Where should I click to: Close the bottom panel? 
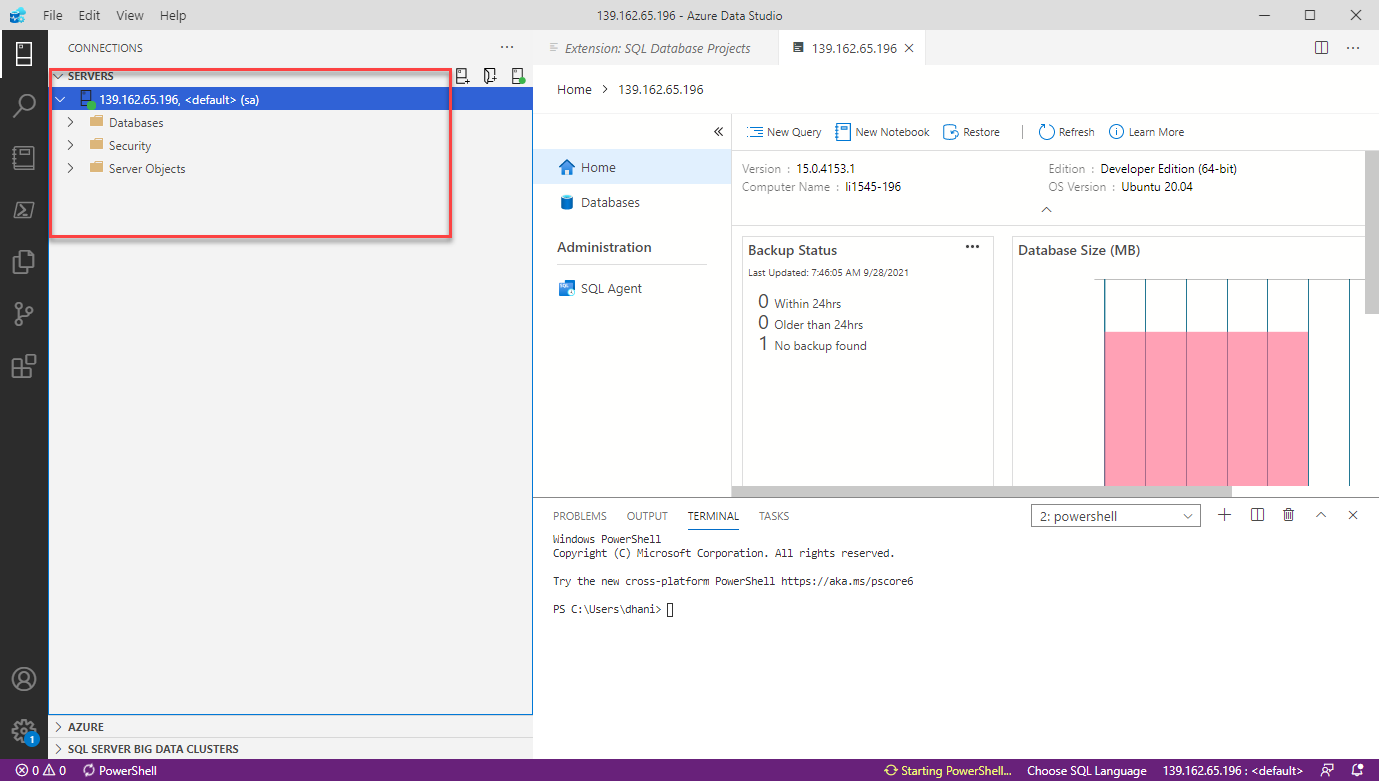(x=1353, y=515)
